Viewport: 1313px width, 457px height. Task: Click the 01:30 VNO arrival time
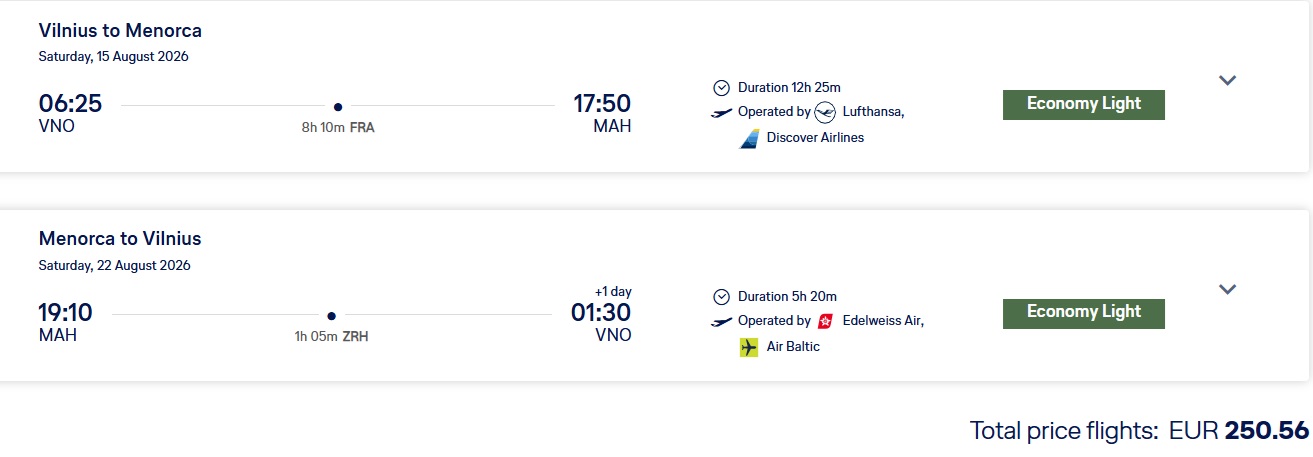pyautogui.click(x=601, y=313)
